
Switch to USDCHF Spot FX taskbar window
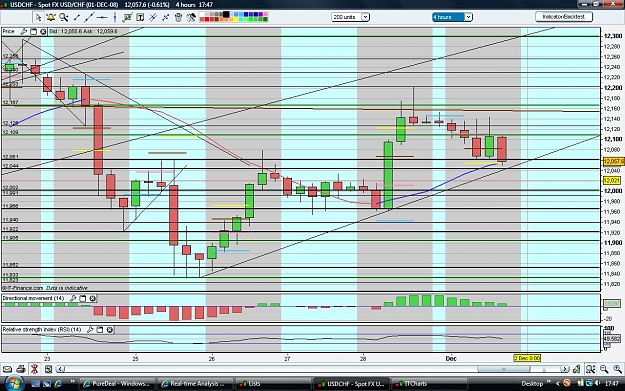click(351, 383)
